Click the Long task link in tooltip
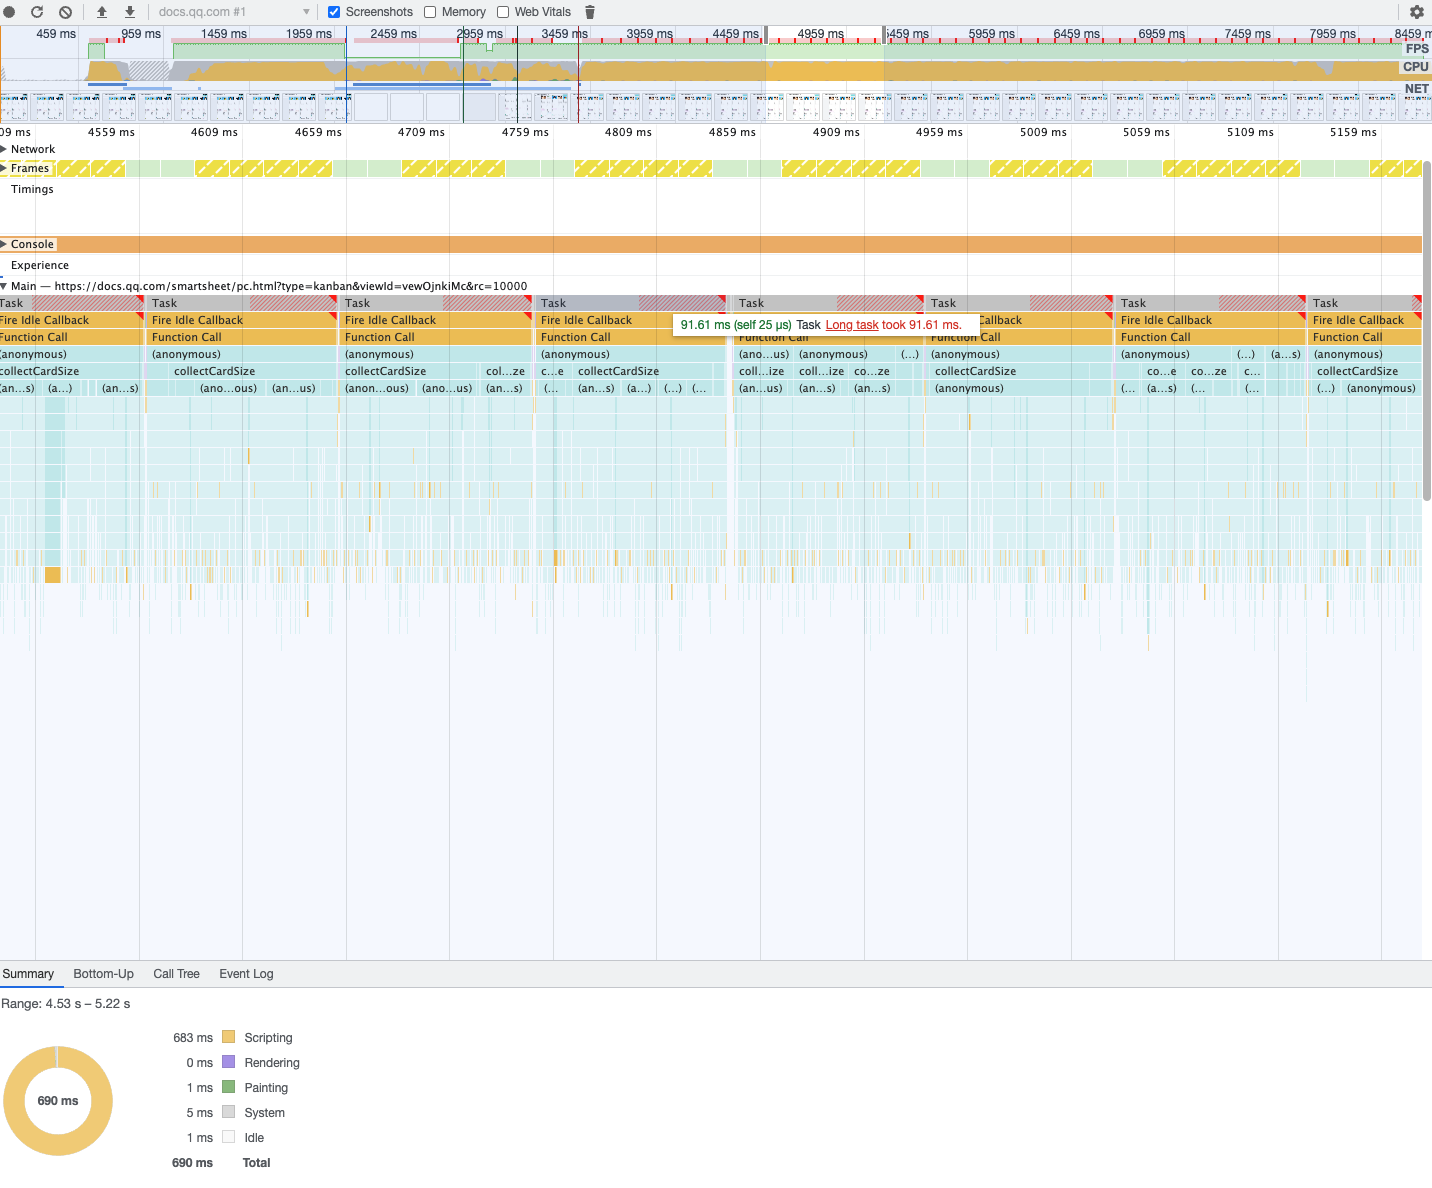Screen dimensions: 1432x1188 [x=852, y=325]
